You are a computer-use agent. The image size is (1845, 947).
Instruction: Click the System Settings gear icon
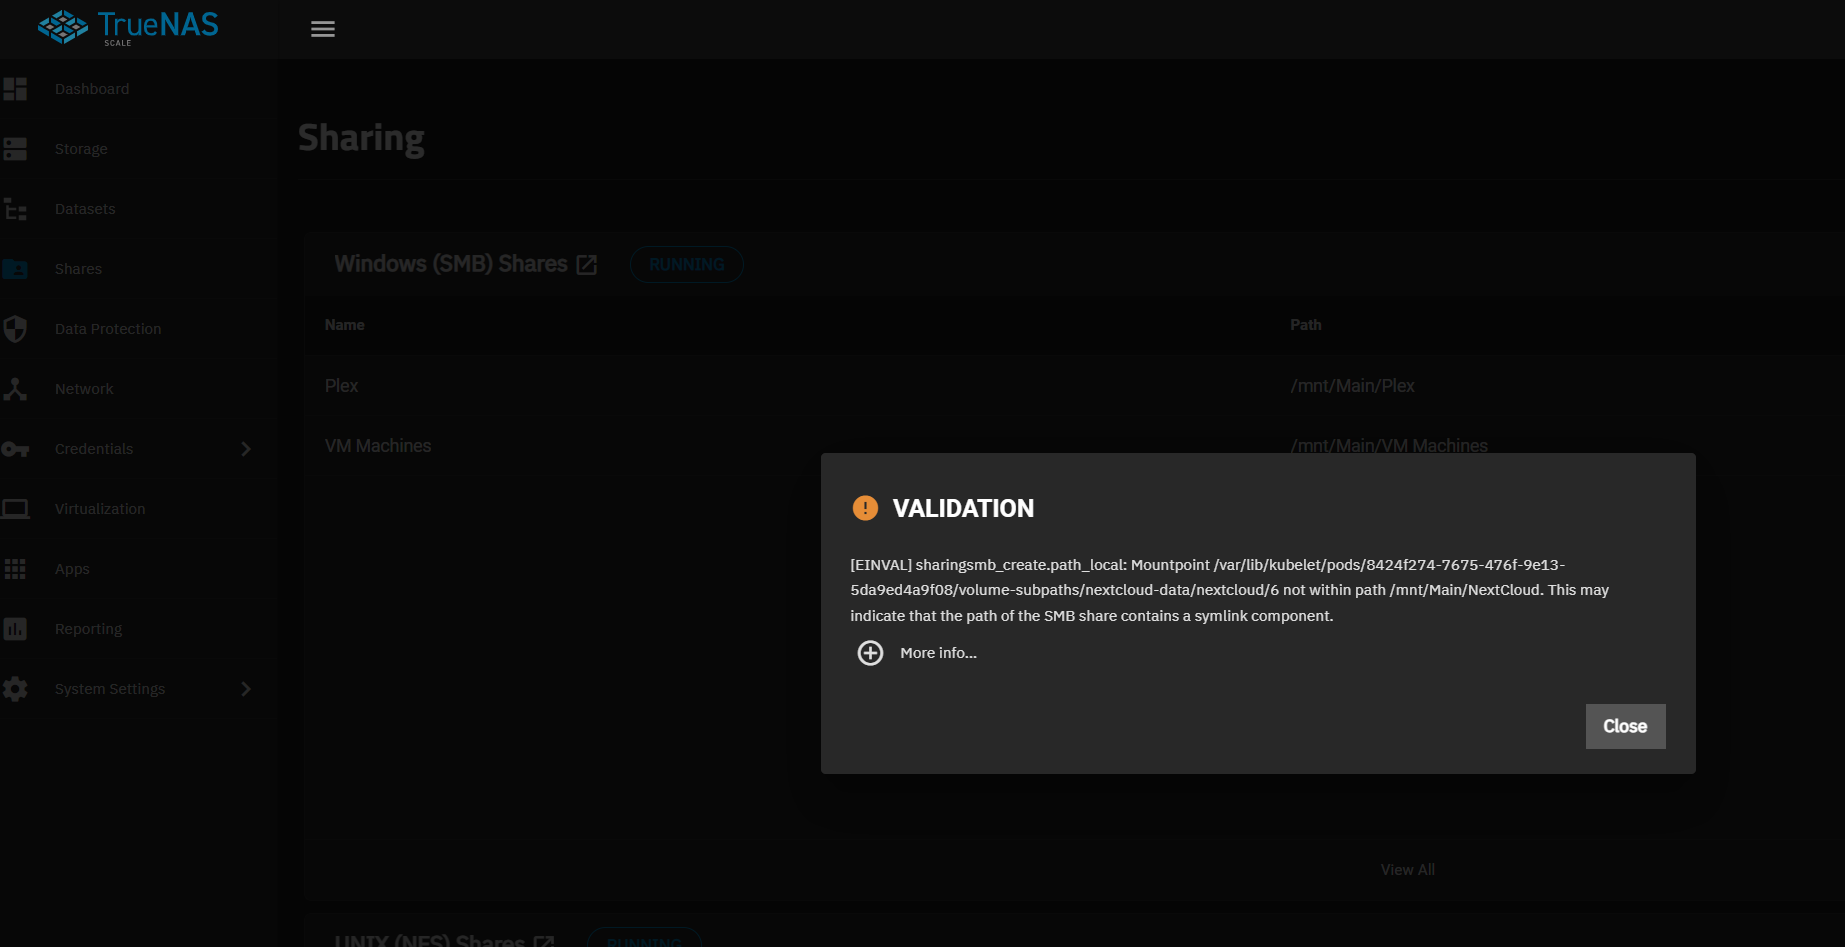15,689
